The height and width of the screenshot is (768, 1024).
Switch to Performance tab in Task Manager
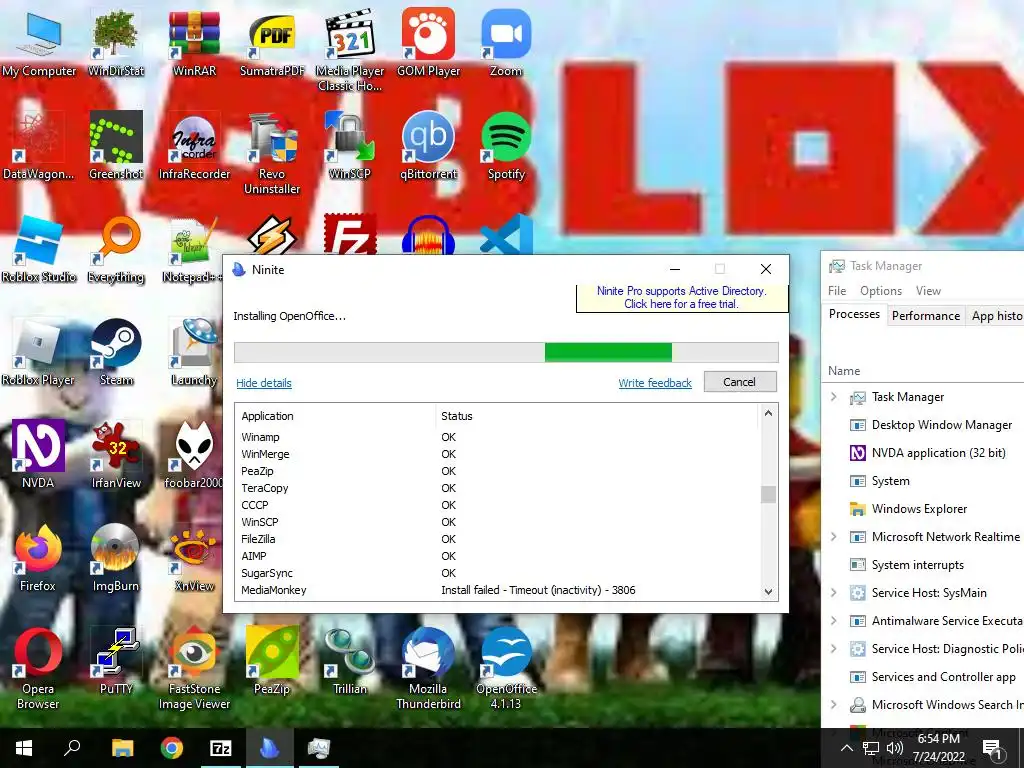pos(925,316)
